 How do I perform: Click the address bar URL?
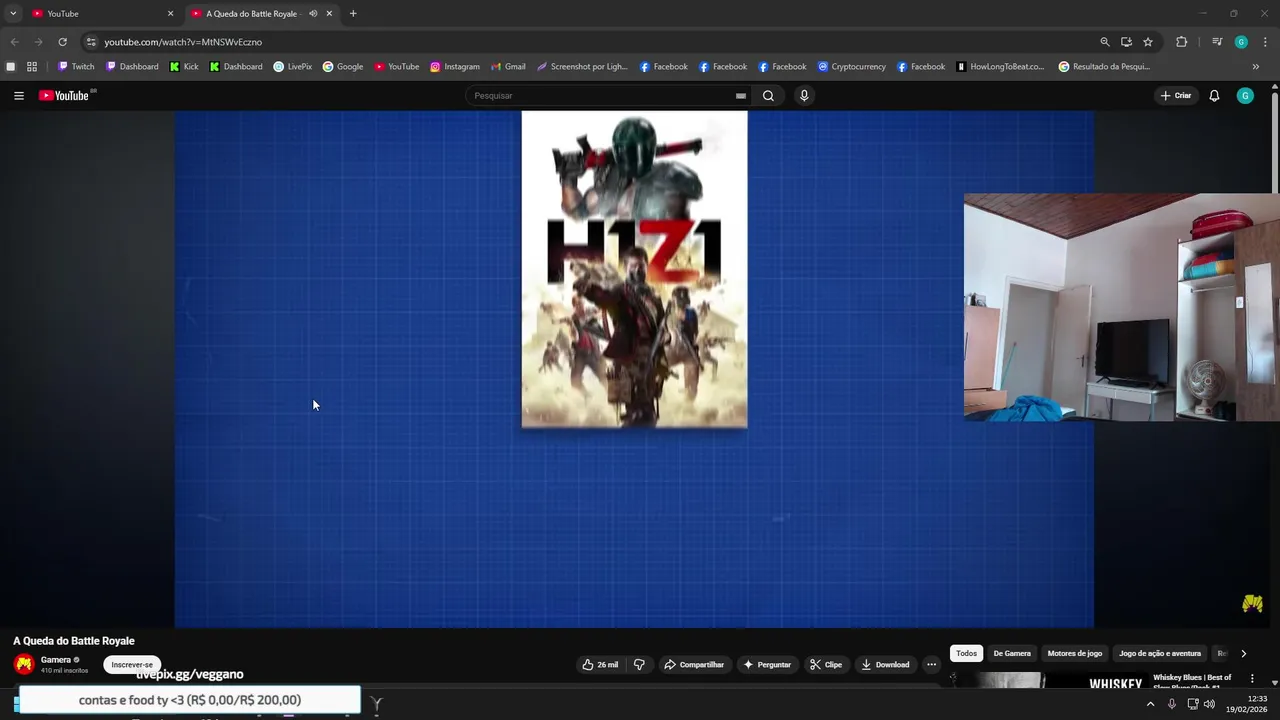(x=183, y=42)
